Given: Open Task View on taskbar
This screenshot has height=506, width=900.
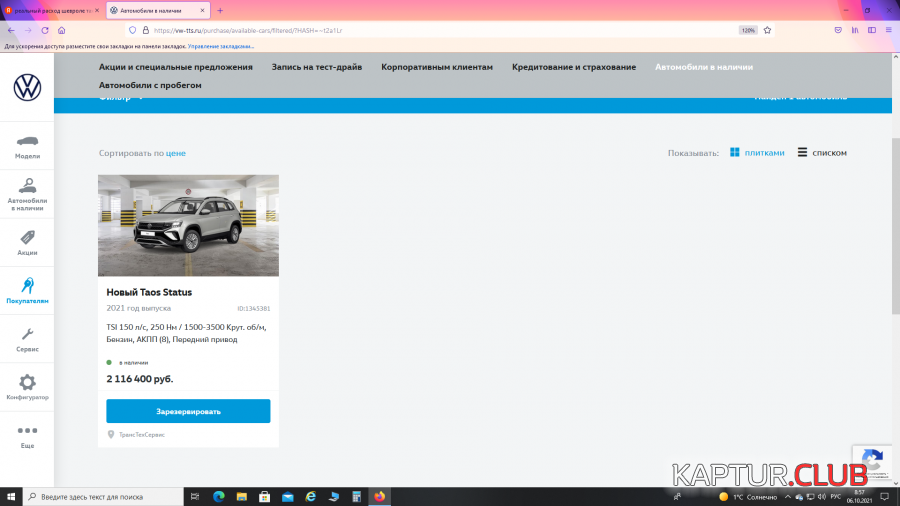Looking at the screenshot, I should (195, 496).
